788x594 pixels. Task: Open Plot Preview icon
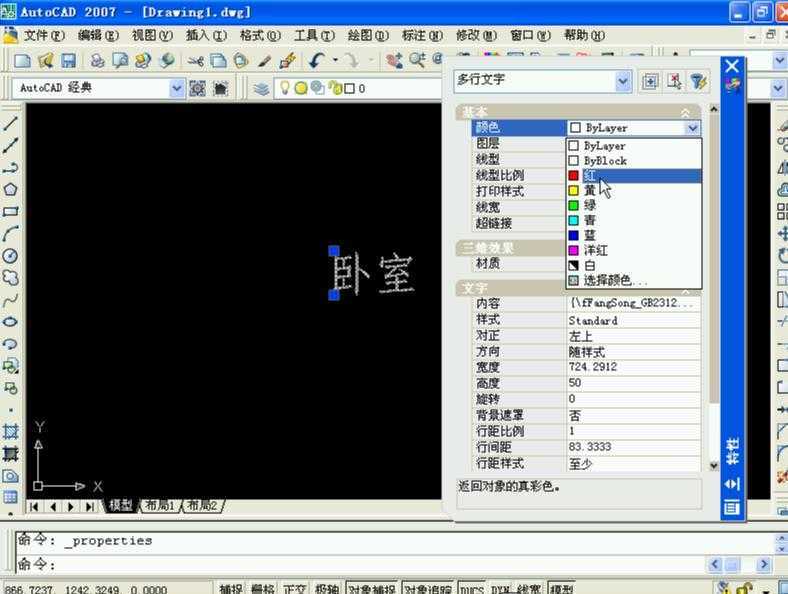click(120, 61)
